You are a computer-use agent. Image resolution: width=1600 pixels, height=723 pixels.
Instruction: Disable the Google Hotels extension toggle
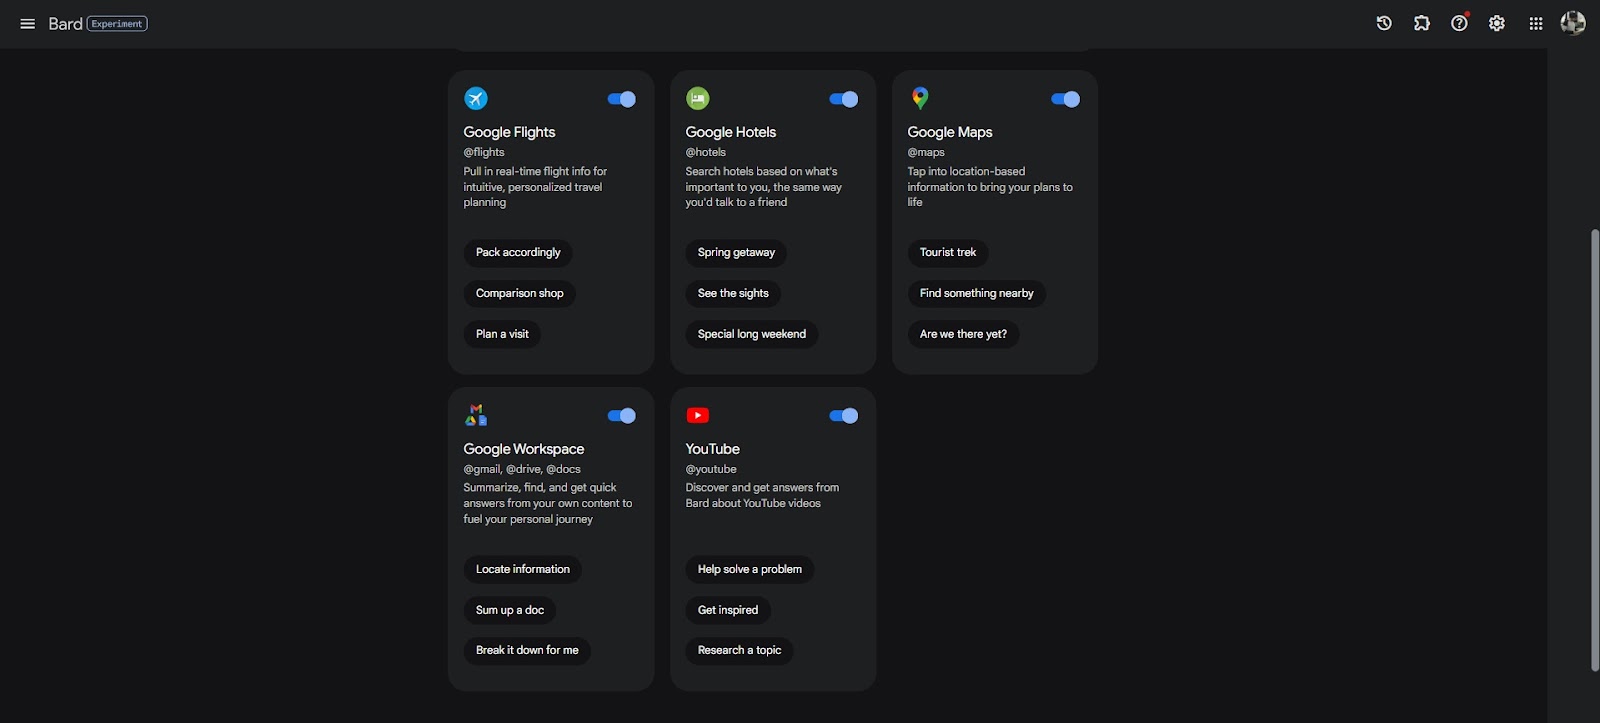coord(843,99)
